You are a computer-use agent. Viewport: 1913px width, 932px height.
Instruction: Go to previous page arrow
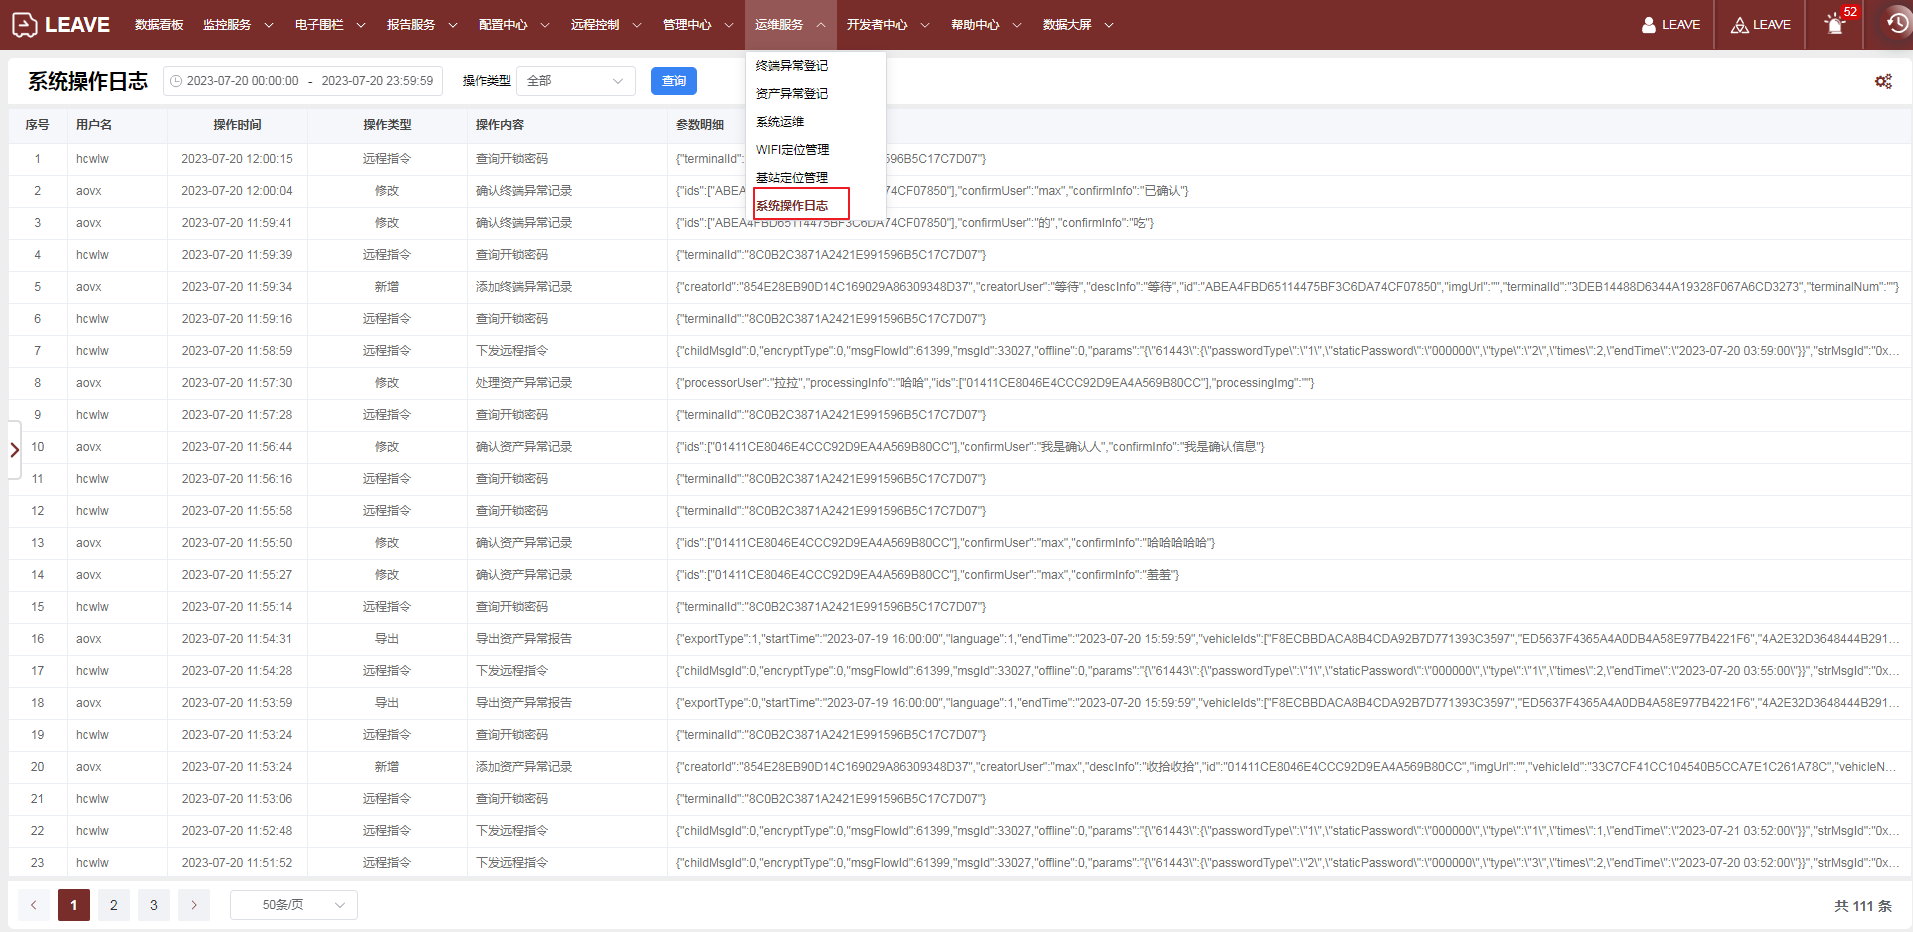coord(33,905)
